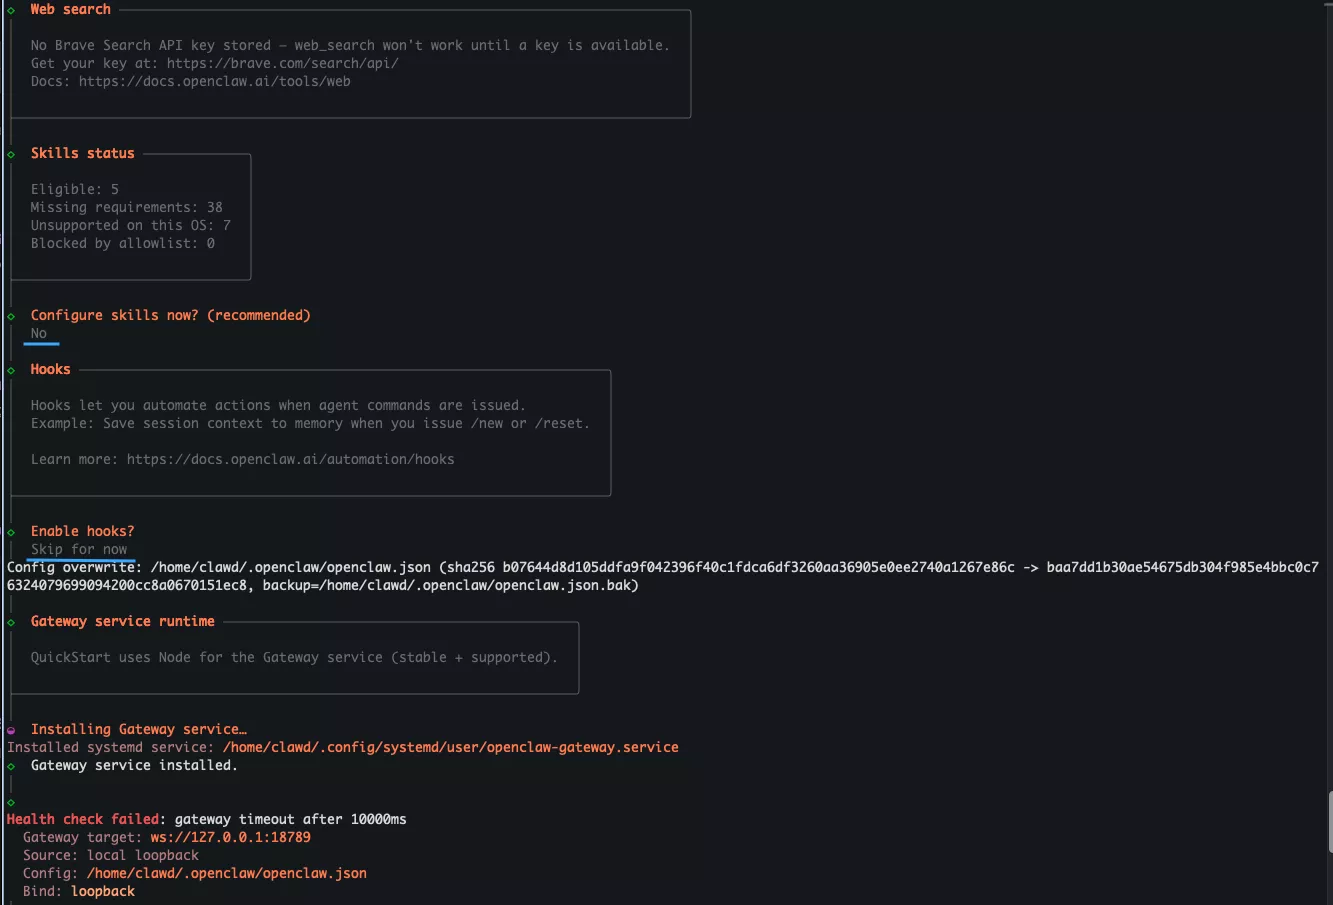The height and width of the screenshot is (905, 1333).
Task: Click the diamond marker beside Web search
Action: pyautogui.click(x=11, y=10)
